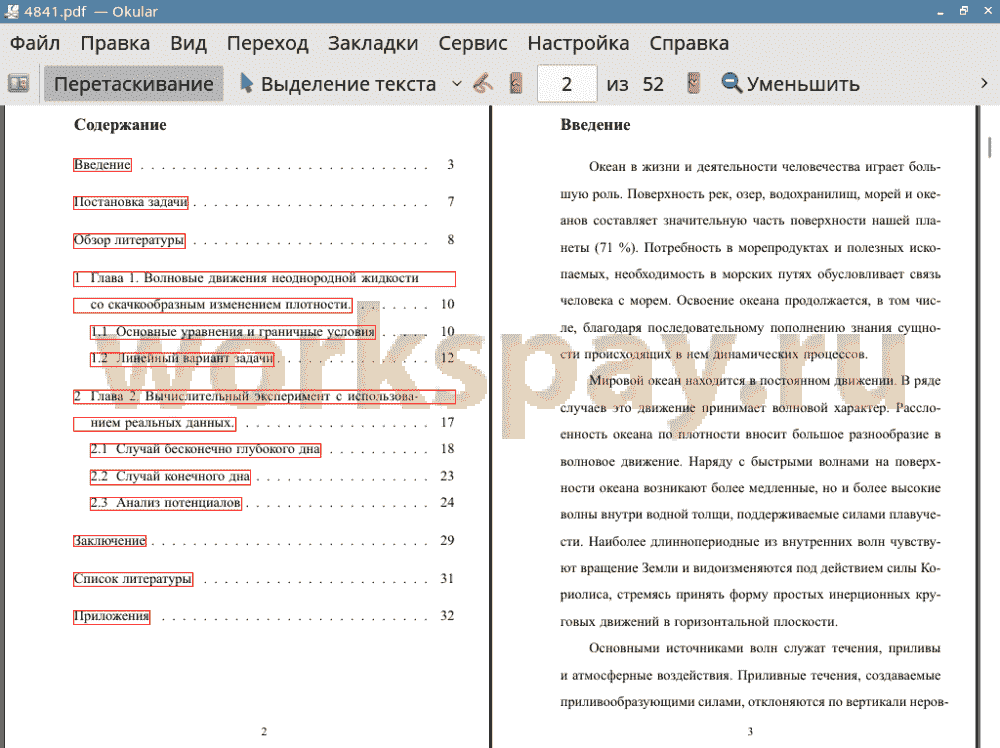Open the Справка menu
1000x748 pixels.
(689, 43)
